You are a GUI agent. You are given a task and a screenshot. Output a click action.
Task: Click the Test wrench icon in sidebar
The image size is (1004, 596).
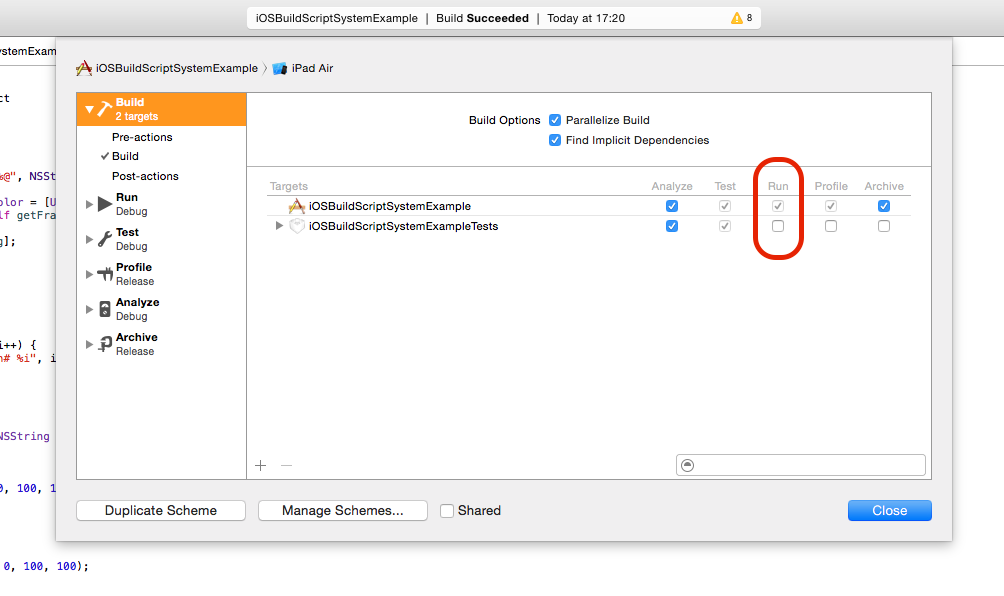click(x=105, y=239)
